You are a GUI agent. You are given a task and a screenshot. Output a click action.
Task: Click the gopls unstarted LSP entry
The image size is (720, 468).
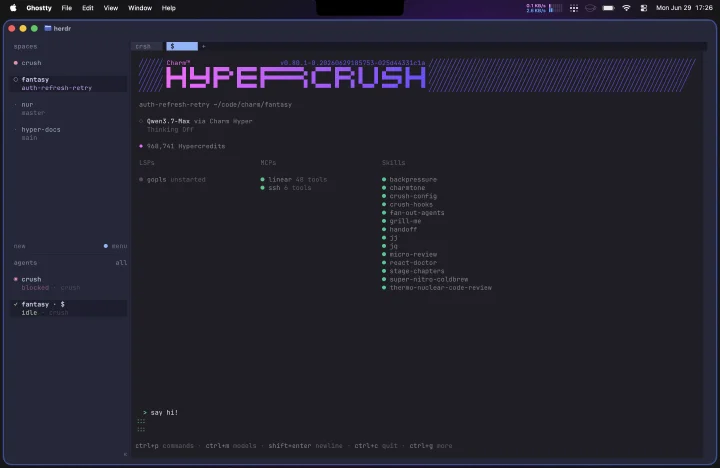pos(172,180)
